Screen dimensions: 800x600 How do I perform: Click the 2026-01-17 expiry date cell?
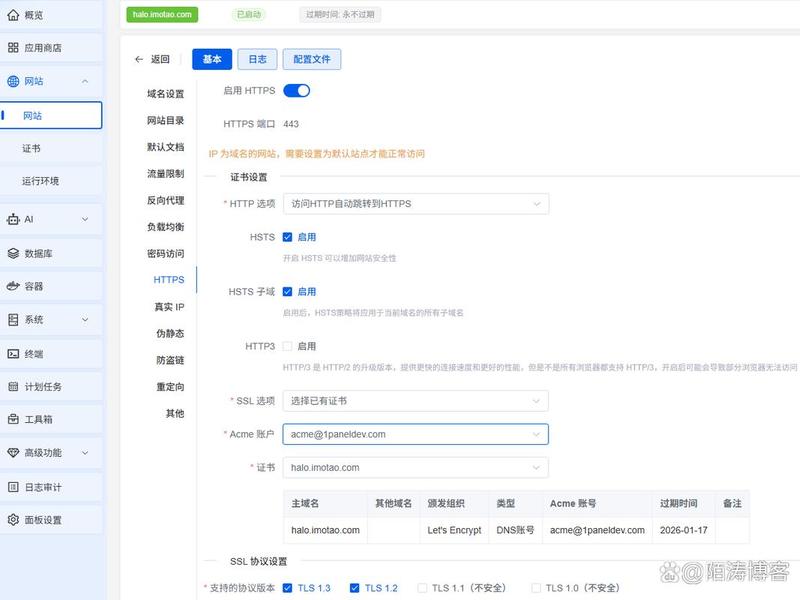pyautogui.click(x=684, y=531)
